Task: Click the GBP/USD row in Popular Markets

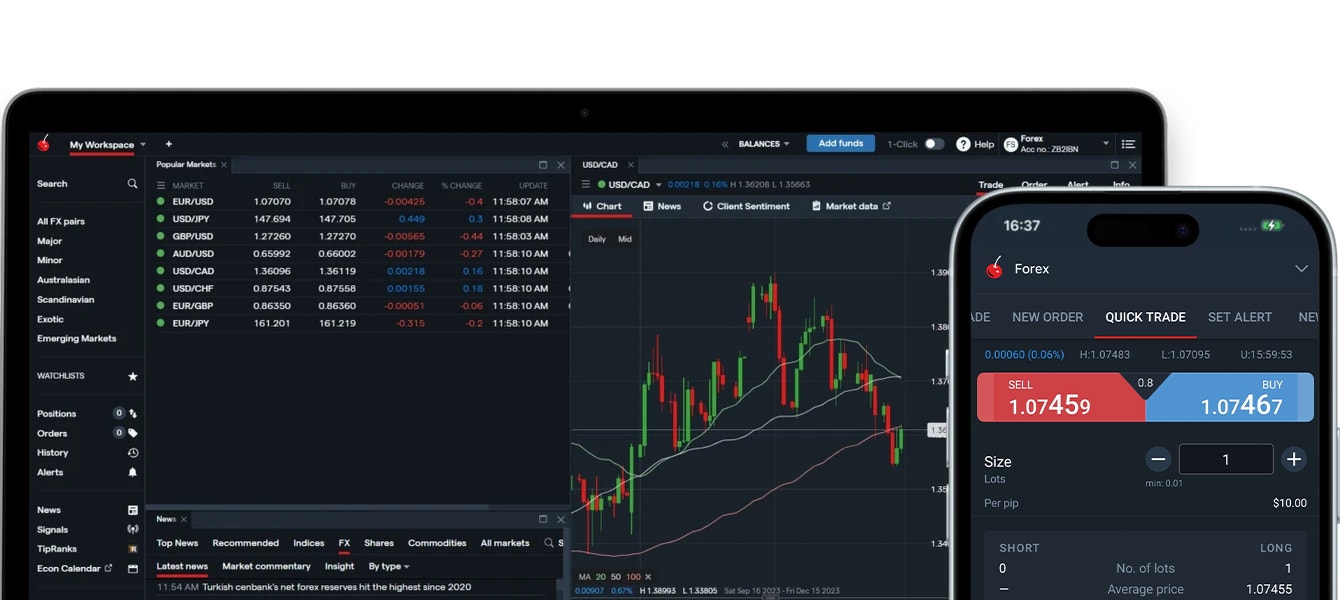Action: coord(358,236)
